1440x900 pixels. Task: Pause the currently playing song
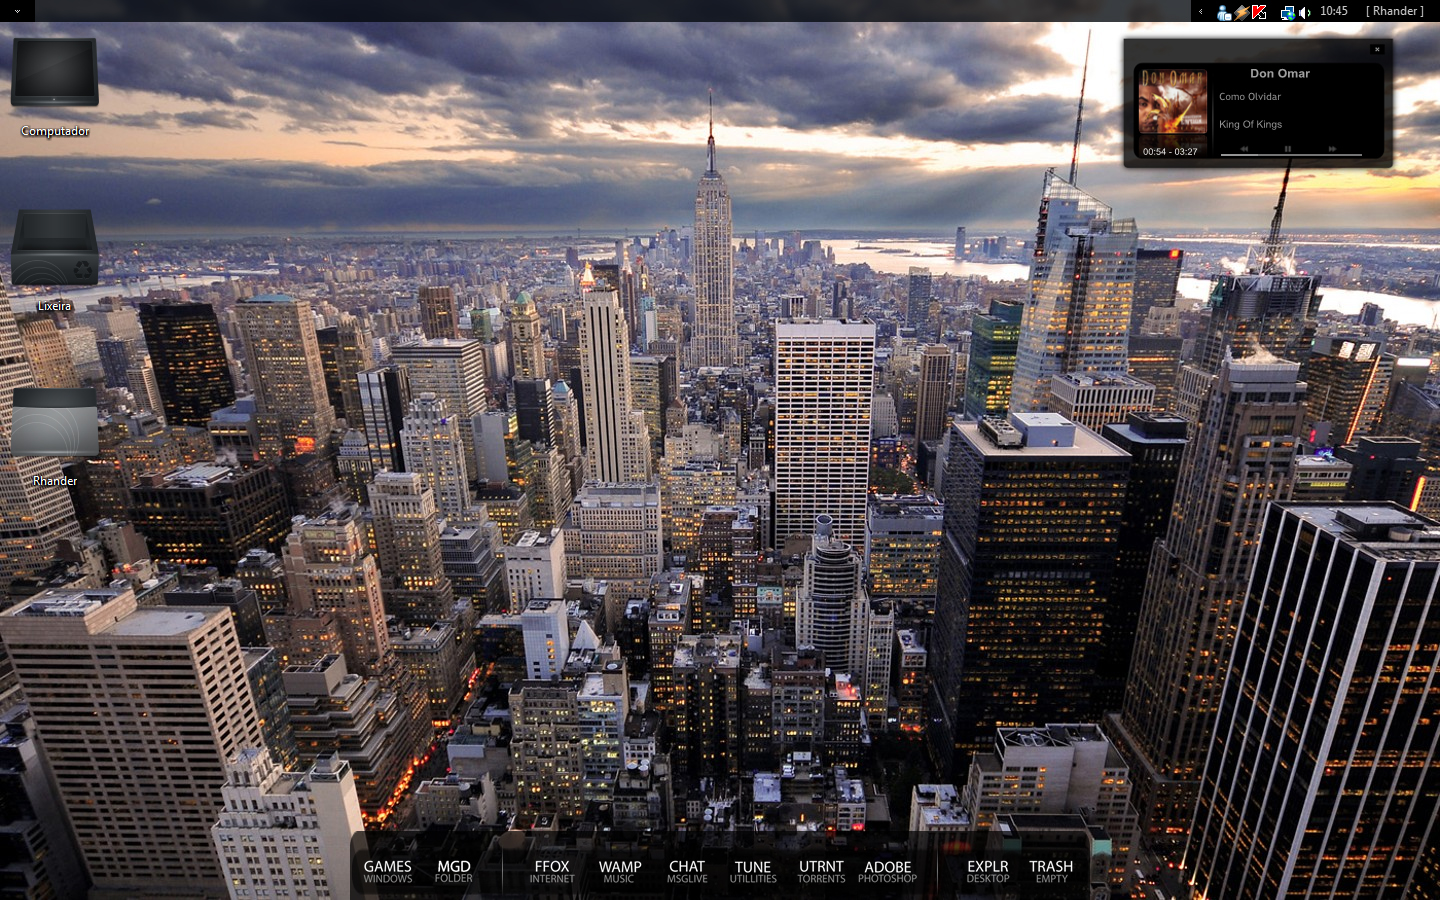pyautogui.click(x=1288, y=149)
